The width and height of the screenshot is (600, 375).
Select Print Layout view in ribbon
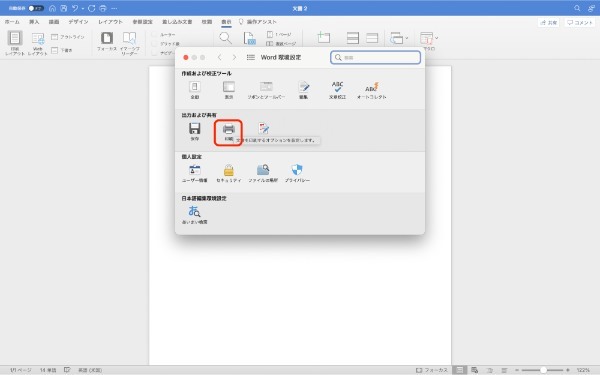(15, 43)
